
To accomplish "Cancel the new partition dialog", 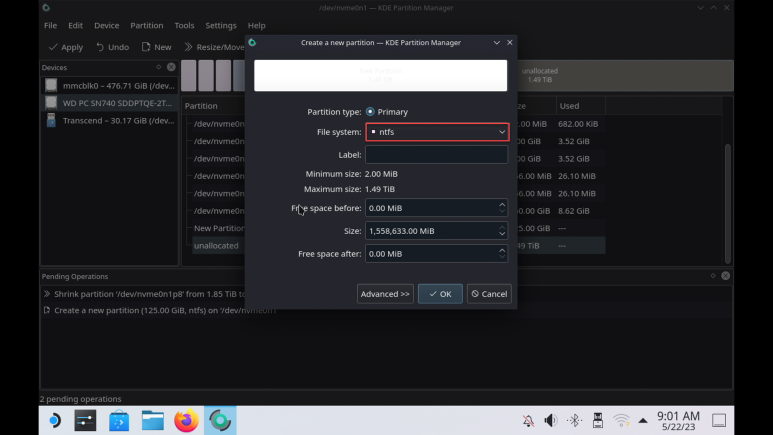I will tap(489, 294).
